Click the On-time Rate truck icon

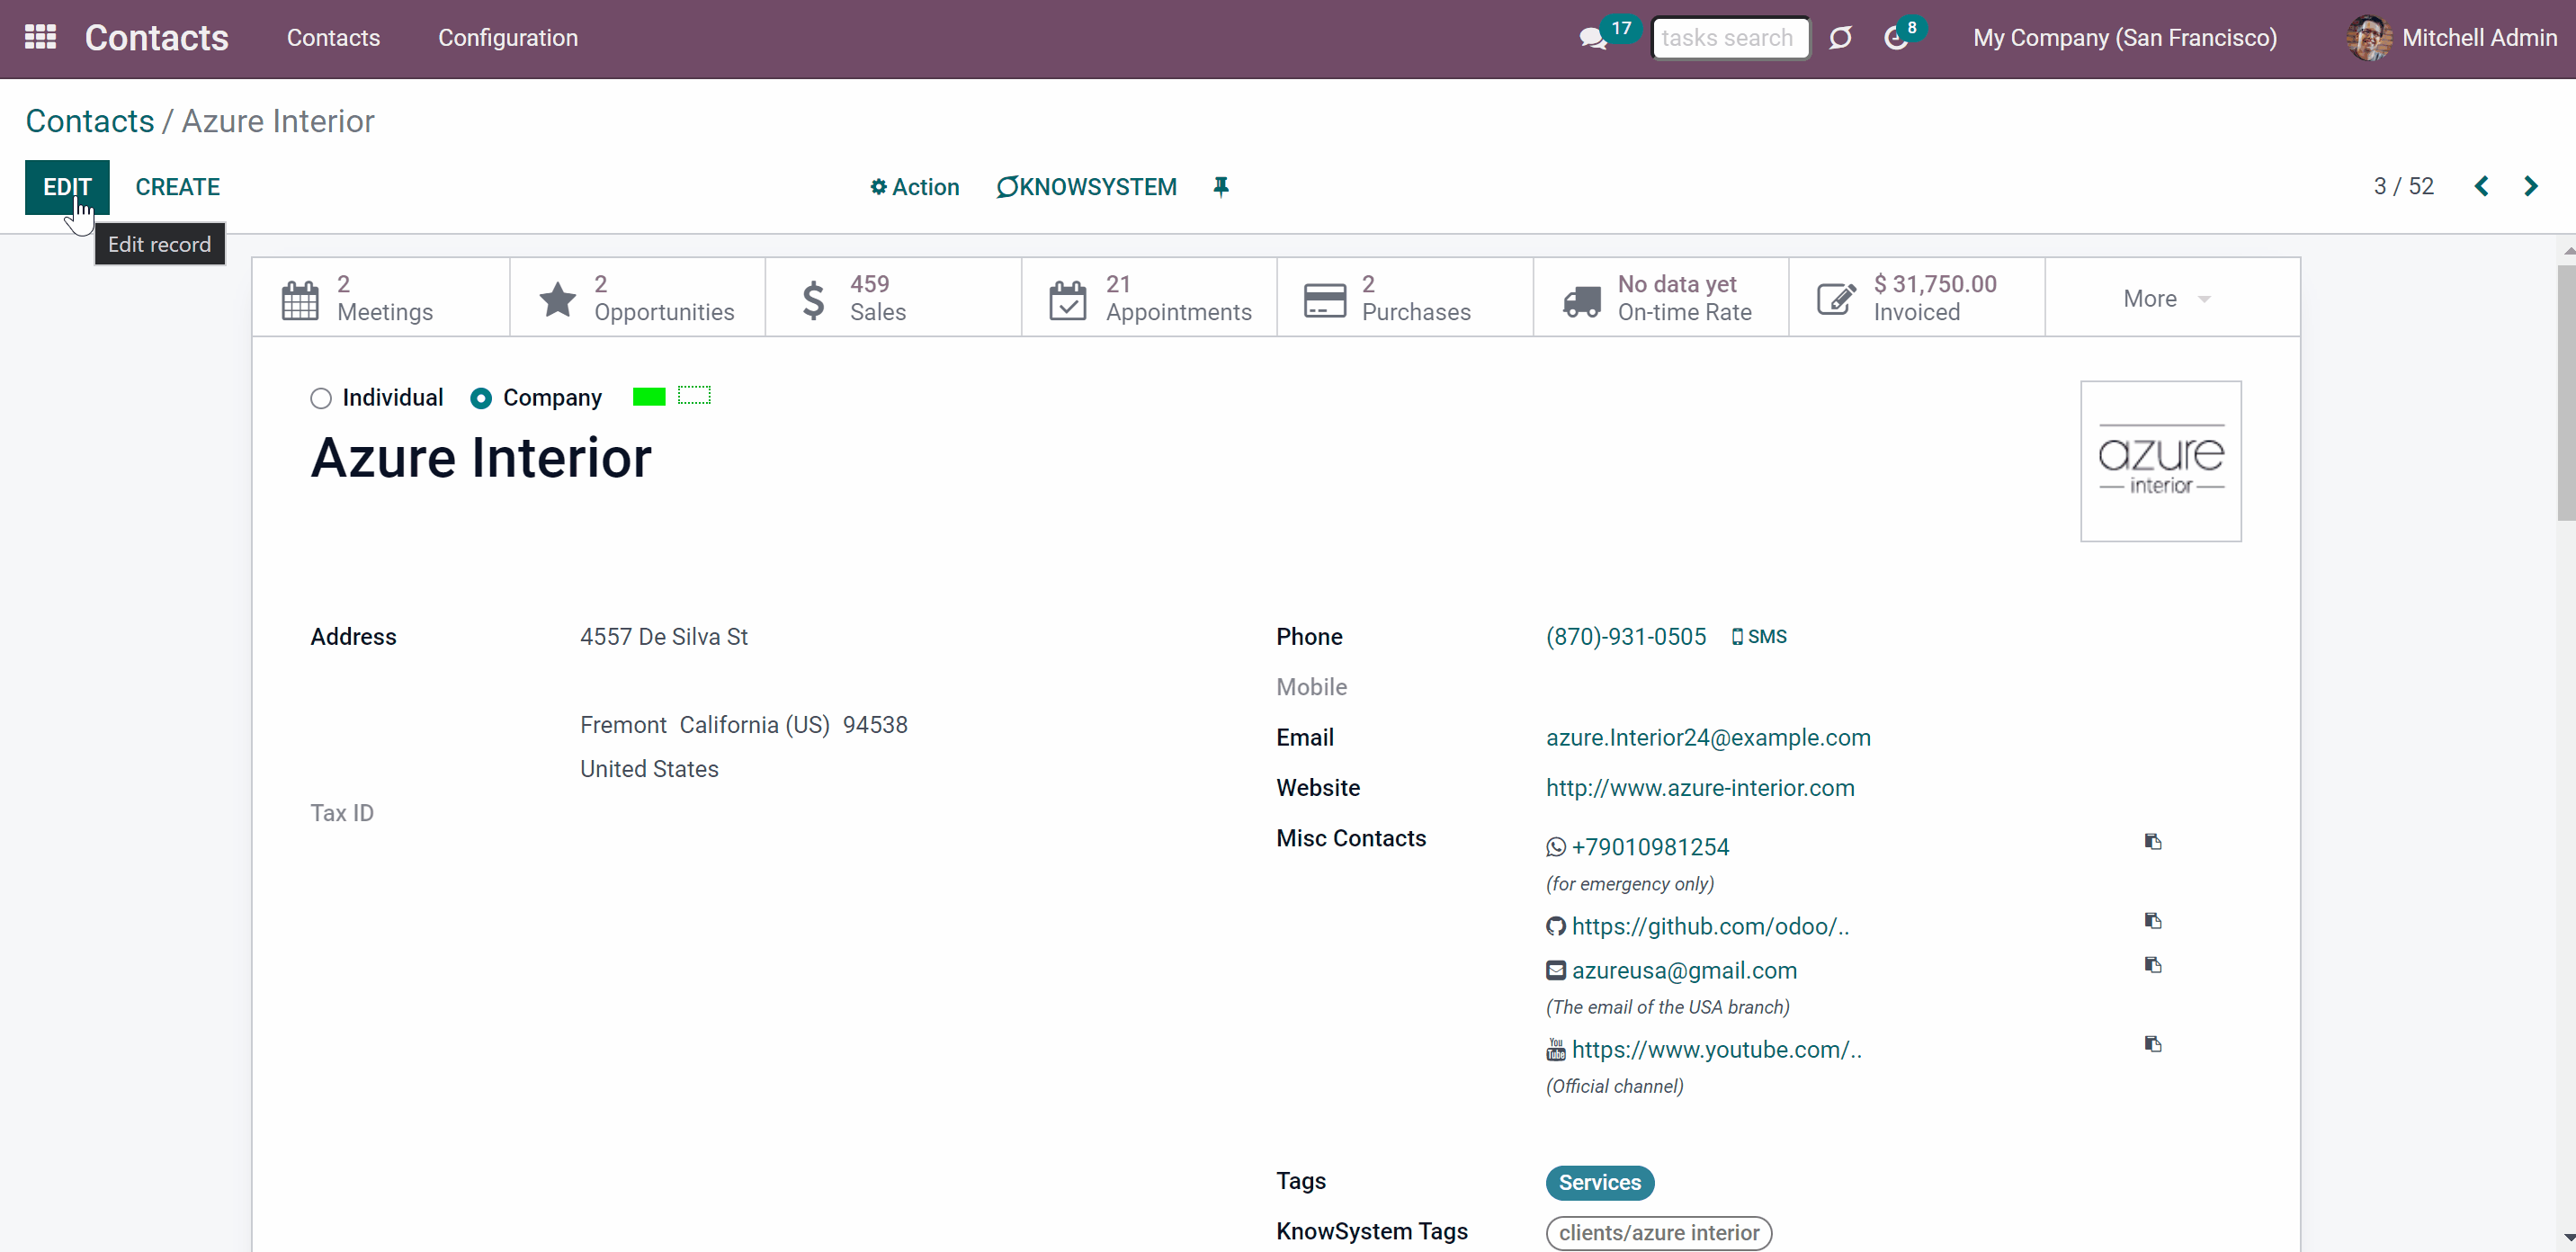click(1581, 300)
